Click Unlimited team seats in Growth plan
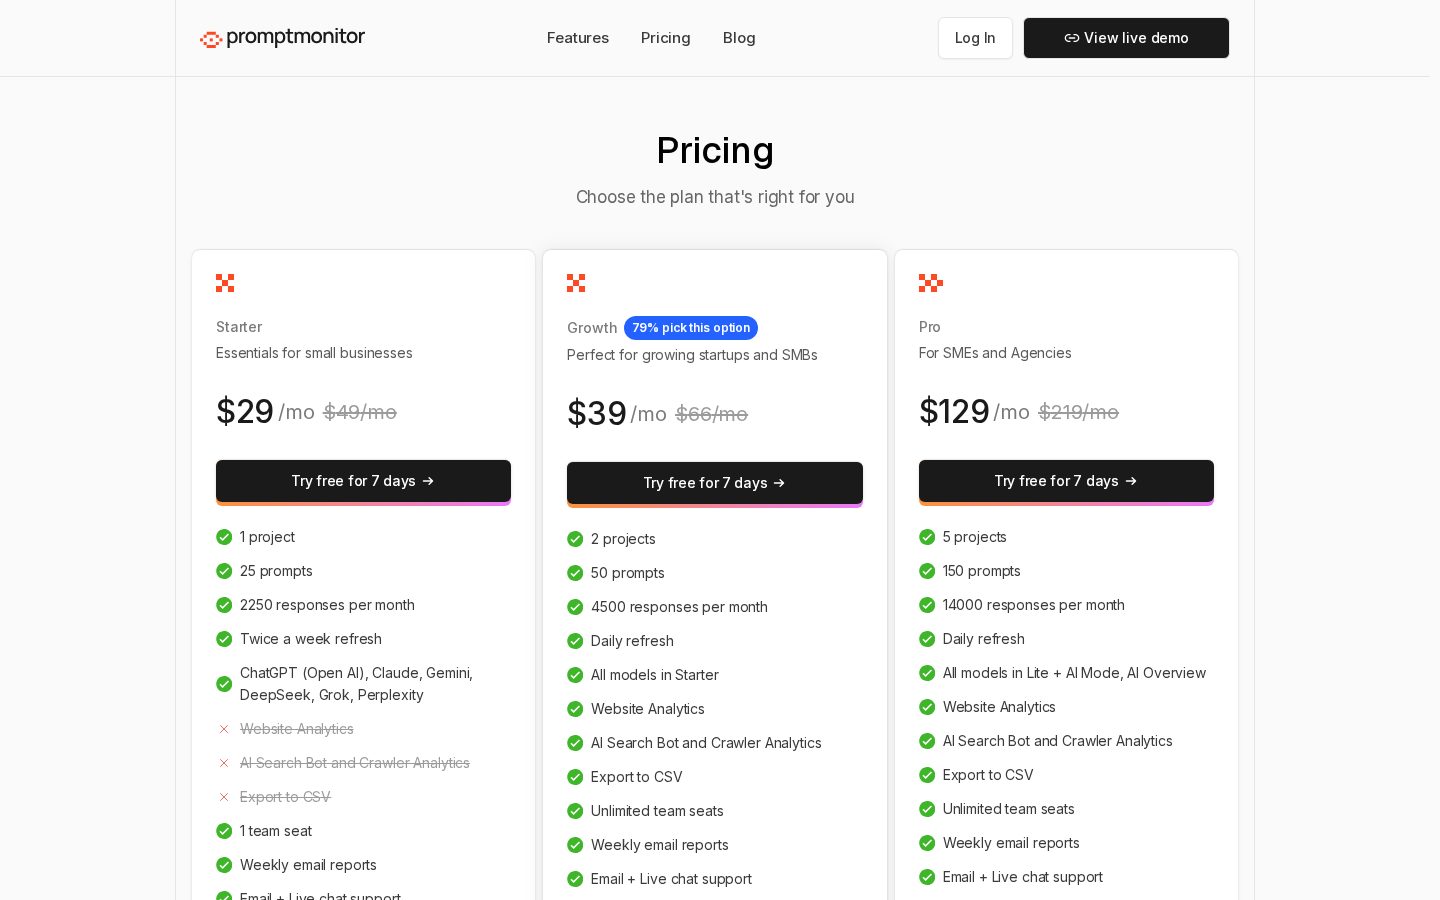Viewport: 1440px width, 900px height. 657,811
